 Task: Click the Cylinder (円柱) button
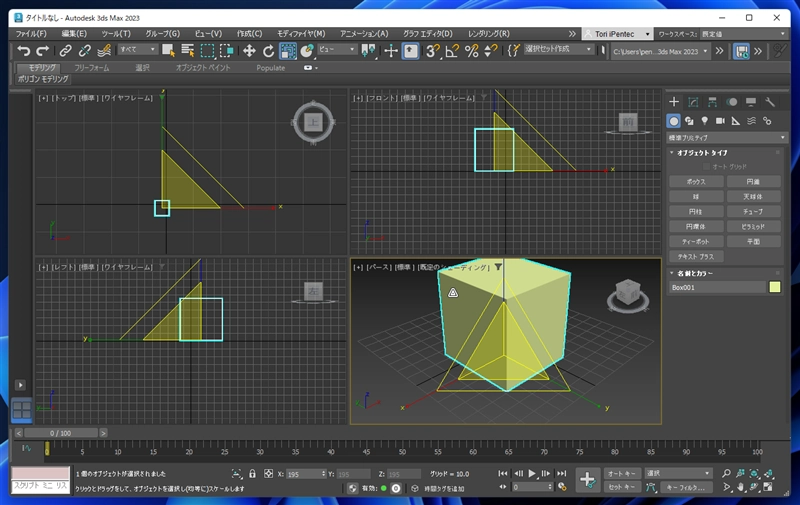[x=696, y=212]
